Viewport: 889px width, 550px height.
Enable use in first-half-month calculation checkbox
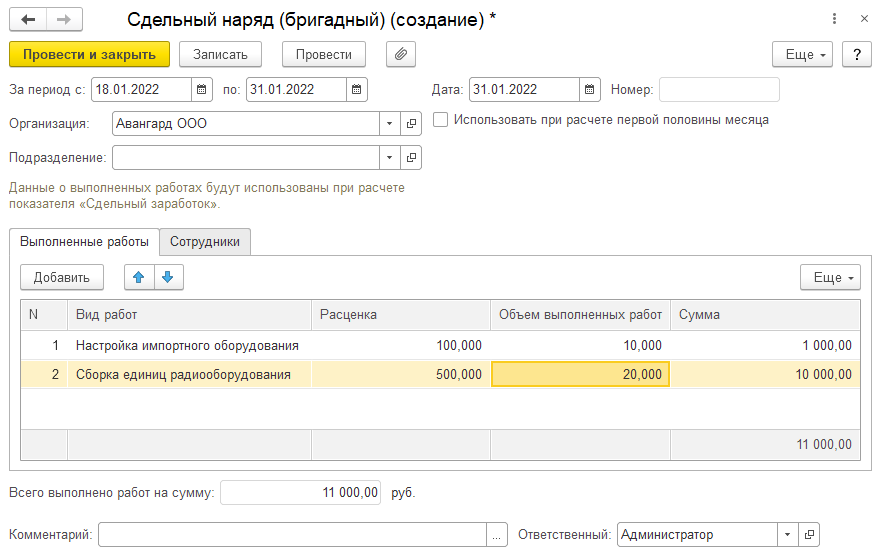click(441, 120)
